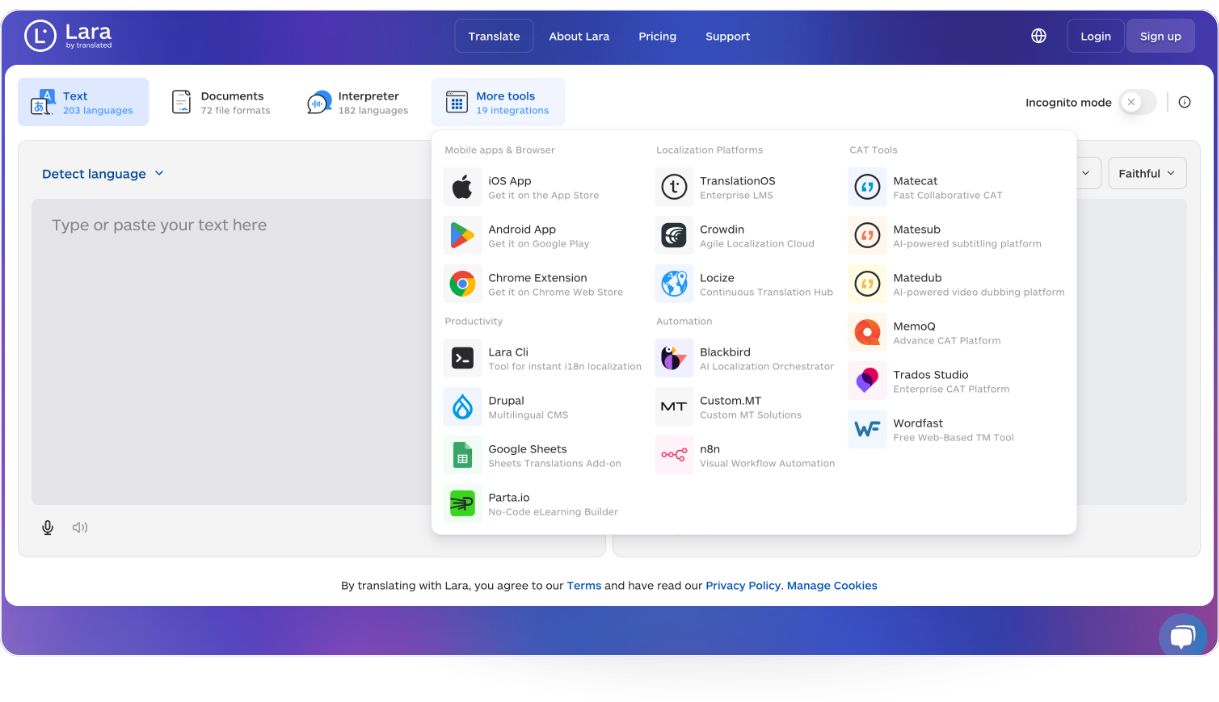Click the 'AI Localization Orchestrator' text
Viewport: 1219px width, 702px height.
click(767, 366)
